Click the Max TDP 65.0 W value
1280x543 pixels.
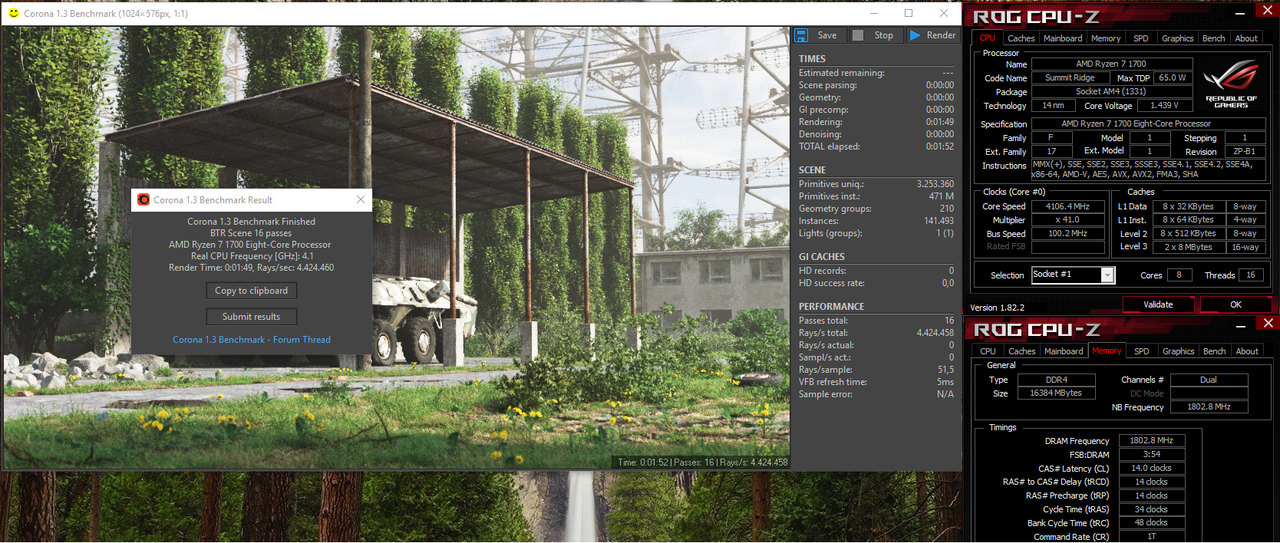(x=1172, y=78)
